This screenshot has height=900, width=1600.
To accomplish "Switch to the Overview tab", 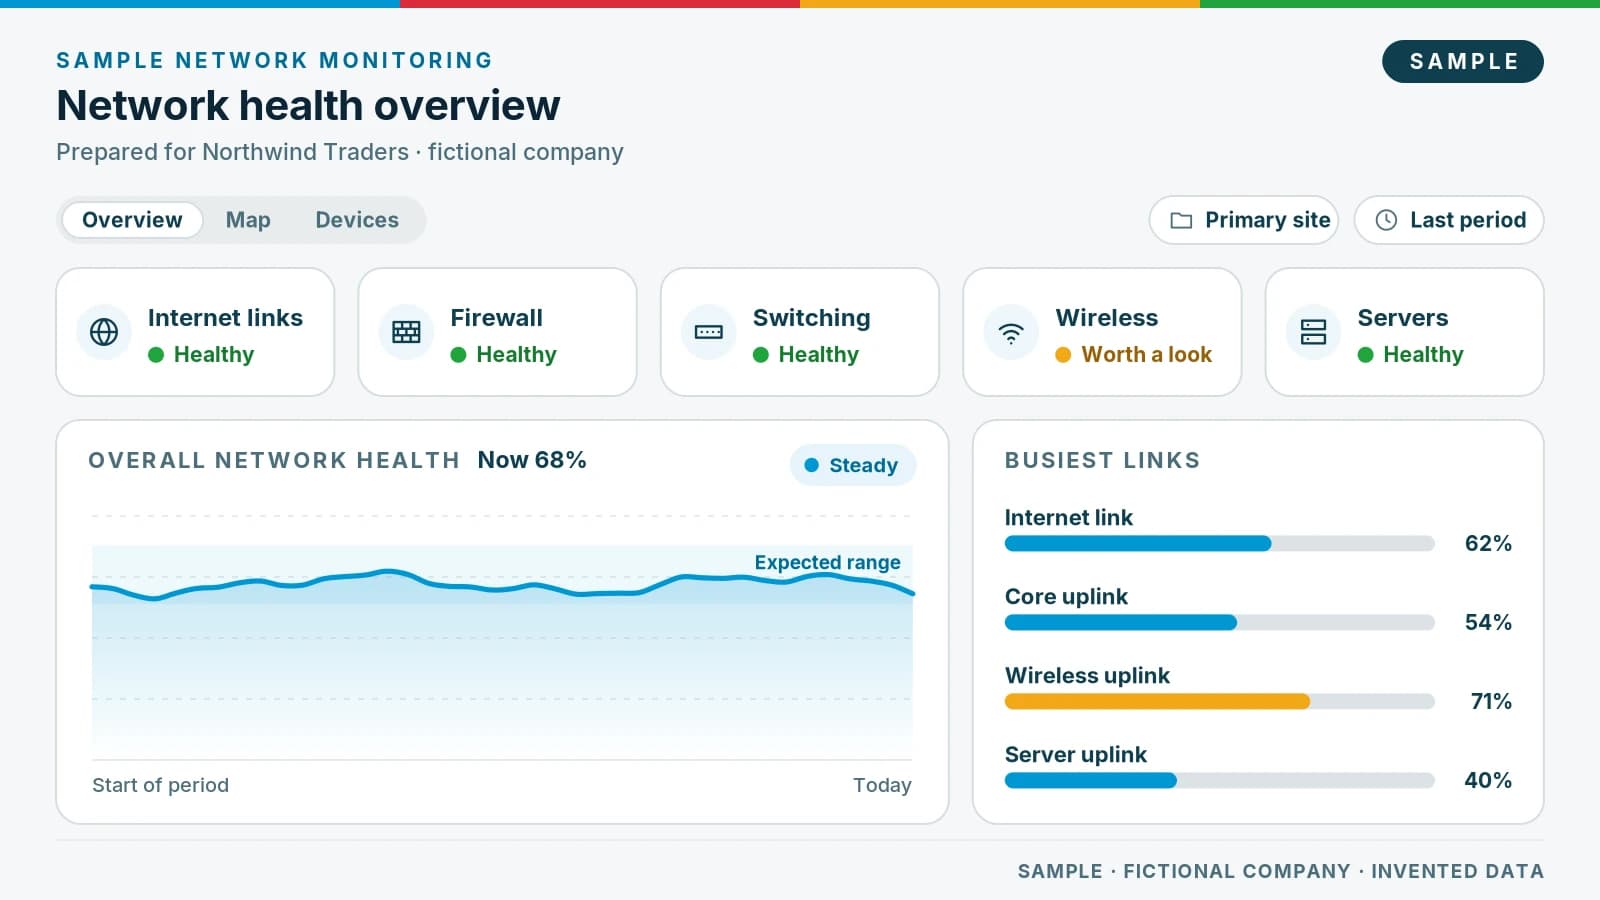I will pos(132,220).
